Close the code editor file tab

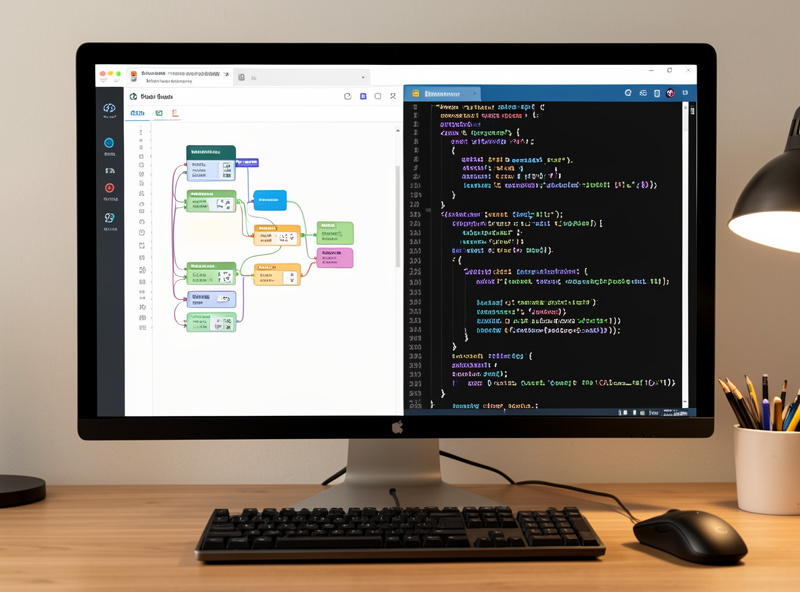[474, 93]
